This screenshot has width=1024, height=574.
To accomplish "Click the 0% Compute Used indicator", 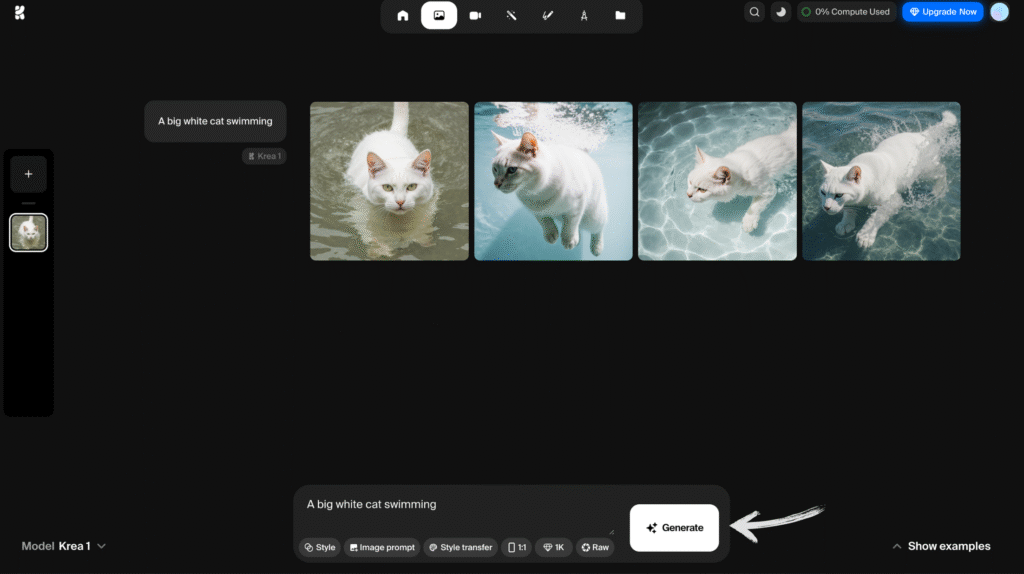I will (846, 12).
